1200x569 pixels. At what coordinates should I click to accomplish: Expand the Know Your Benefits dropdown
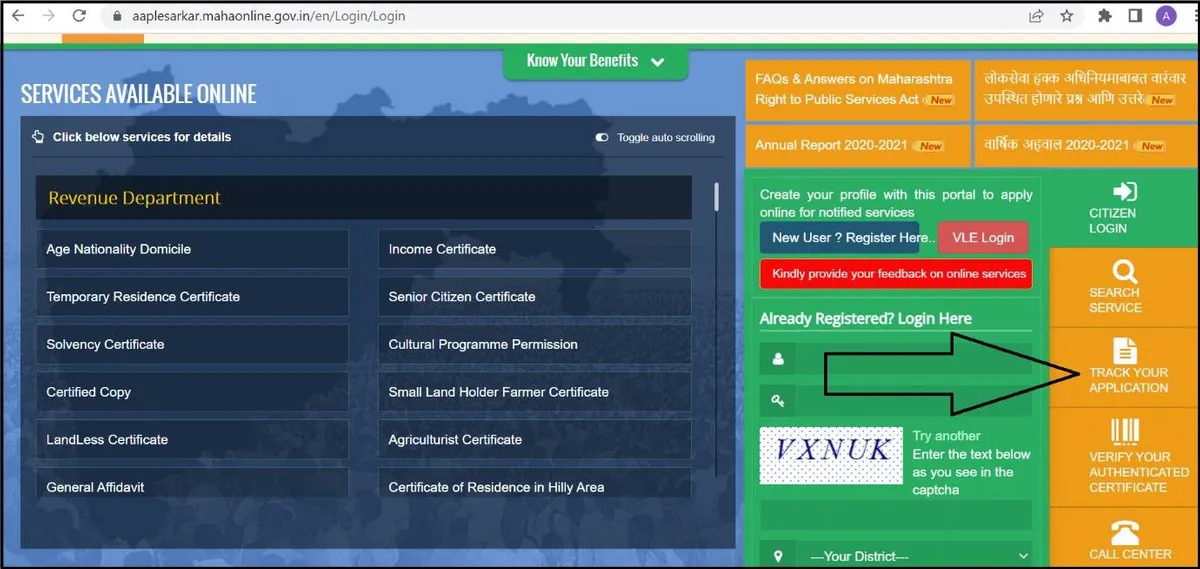tap(596, 61)
